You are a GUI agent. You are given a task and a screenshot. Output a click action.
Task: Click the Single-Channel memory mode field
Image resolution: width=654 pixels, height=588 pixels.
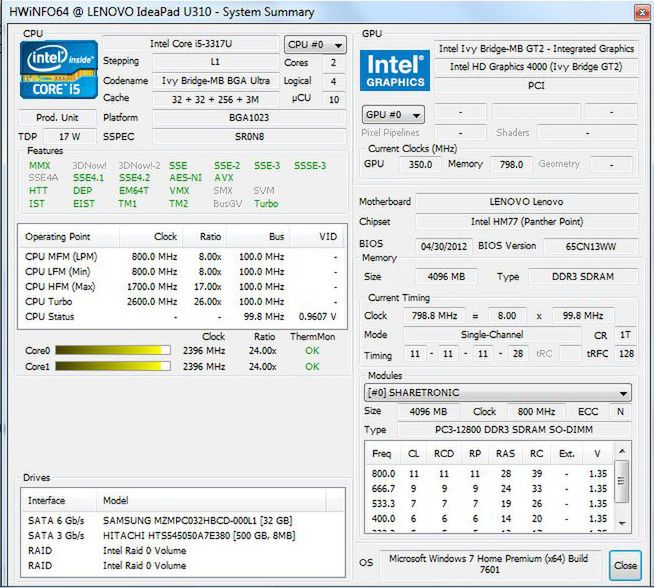tap(492, 334)
